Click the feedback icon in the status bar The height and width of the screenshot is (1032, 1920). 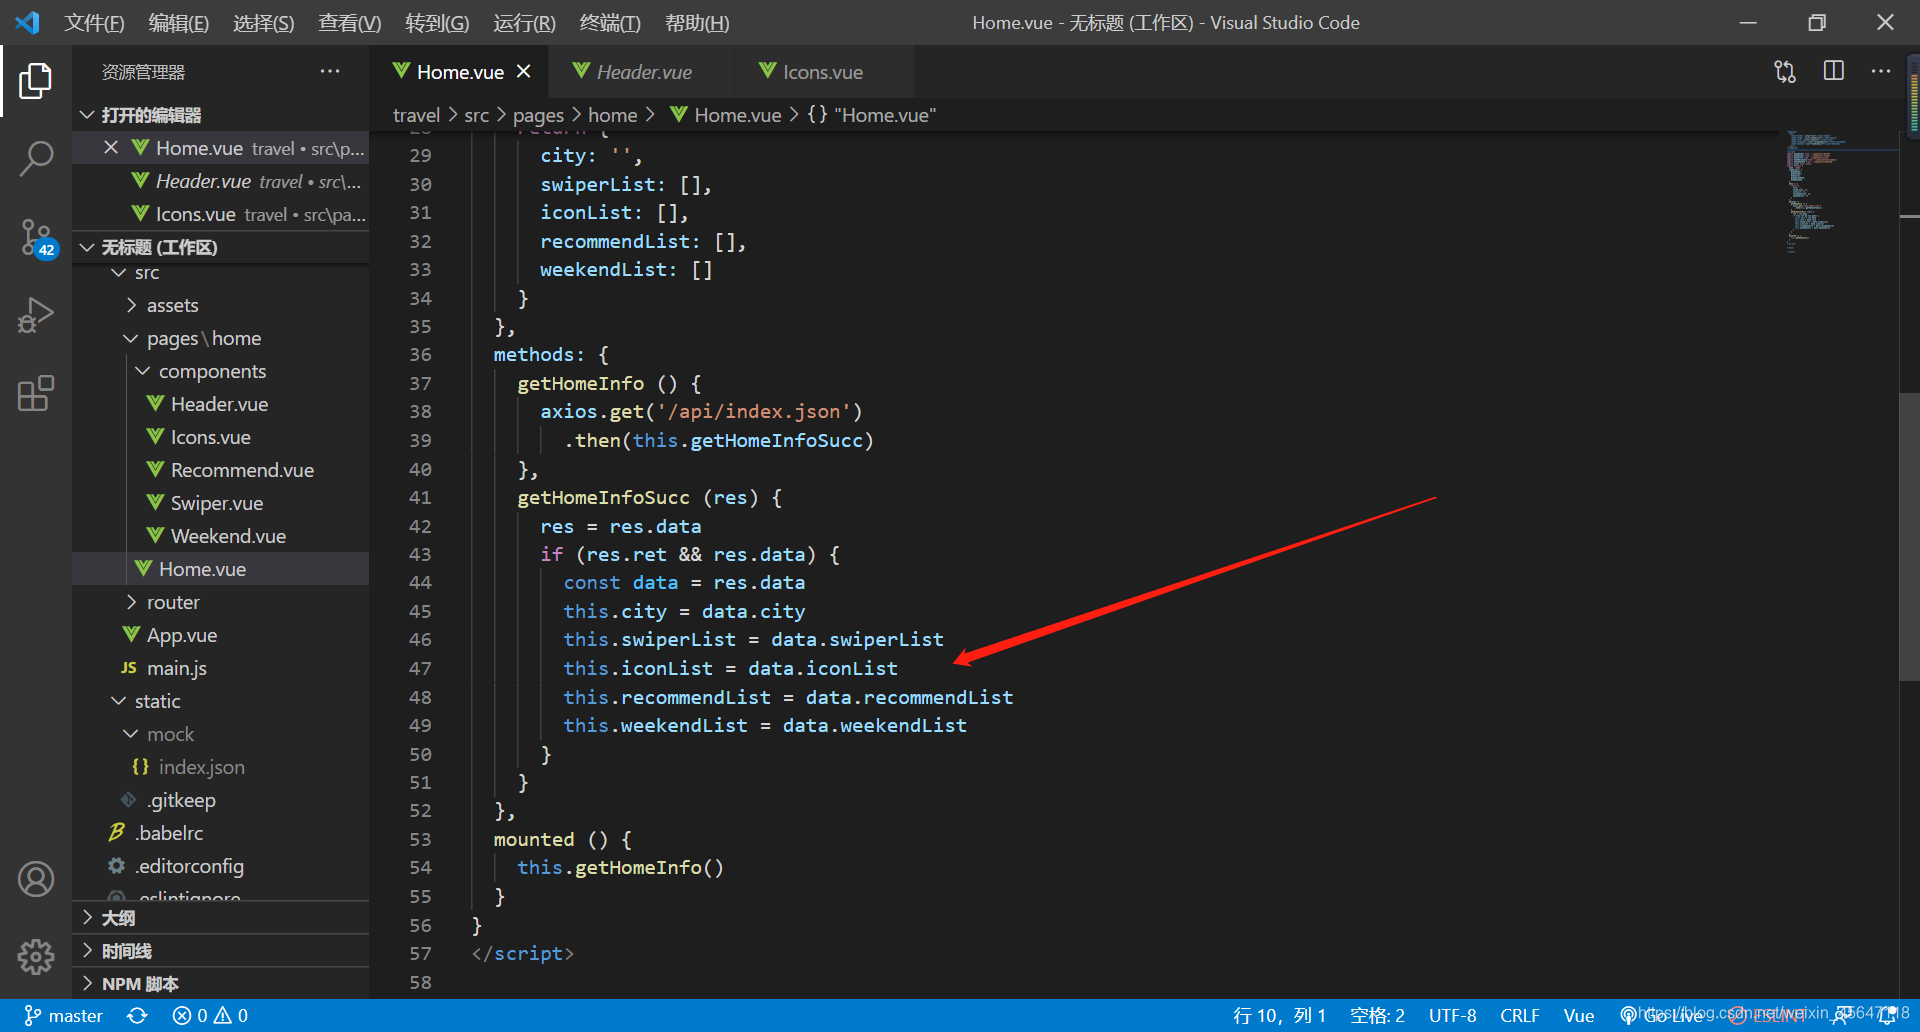1841,1016
